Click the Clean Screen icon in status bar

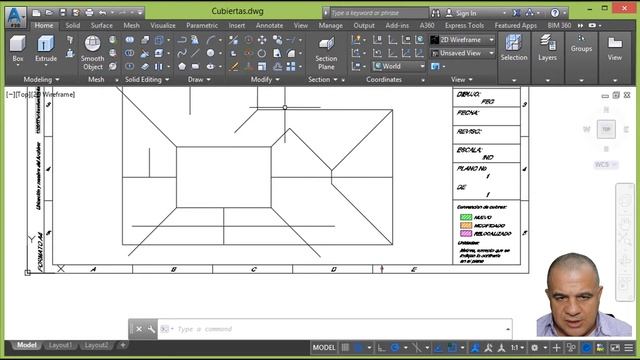click(x=615, y=348)
